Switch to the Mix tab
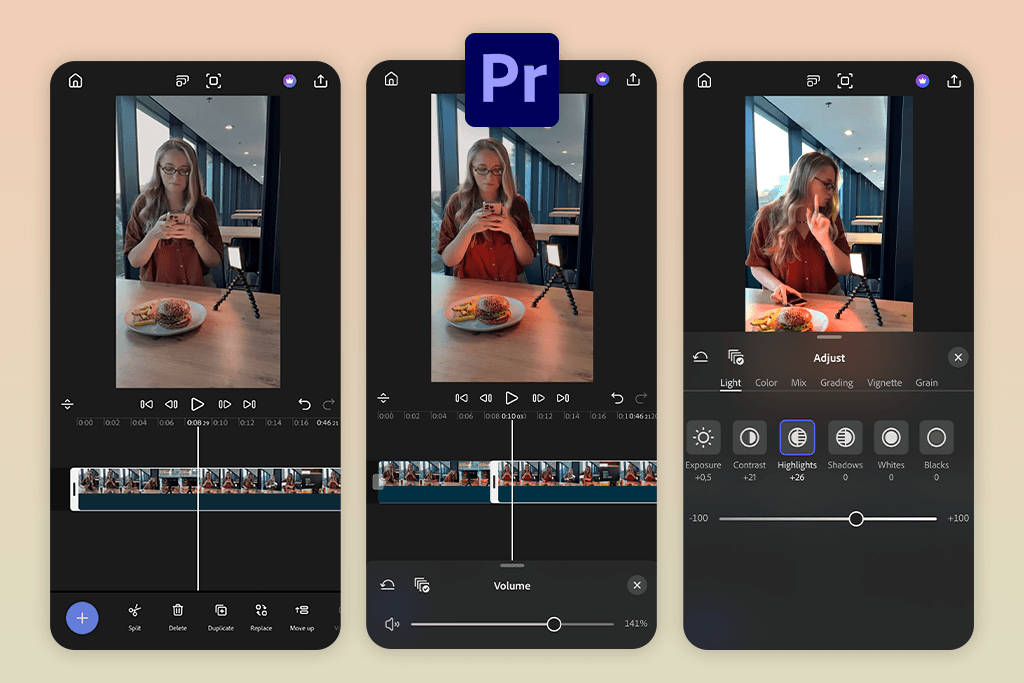This screenshot has width=1024, height=683. 799,383
